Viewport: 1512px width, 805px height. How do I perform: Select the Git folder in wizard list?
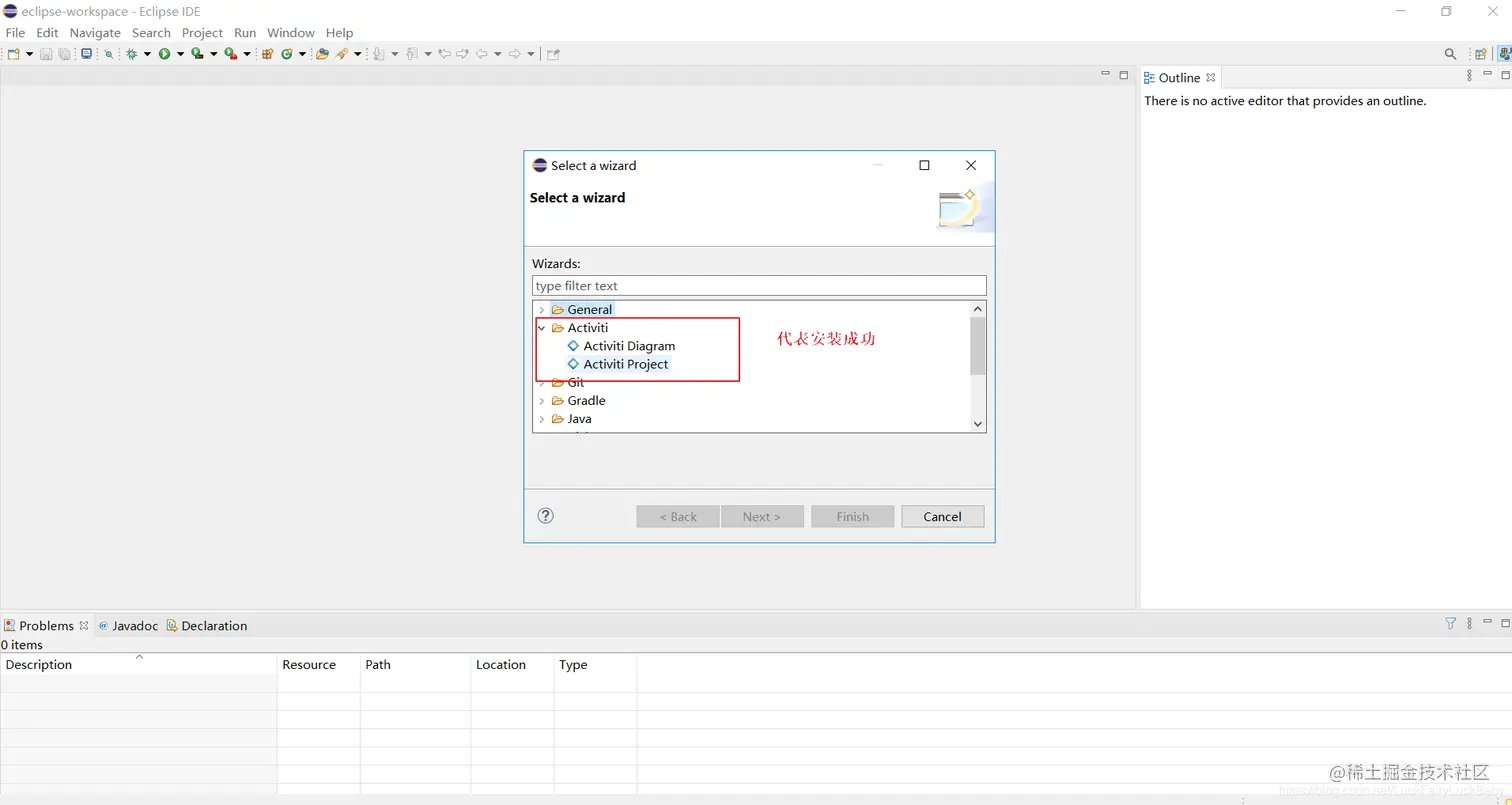tap(575, 382)
